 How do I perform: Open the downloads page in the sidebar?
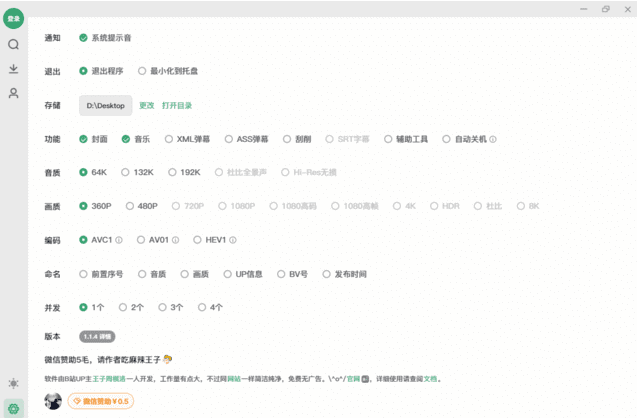[x=13, y=69]
